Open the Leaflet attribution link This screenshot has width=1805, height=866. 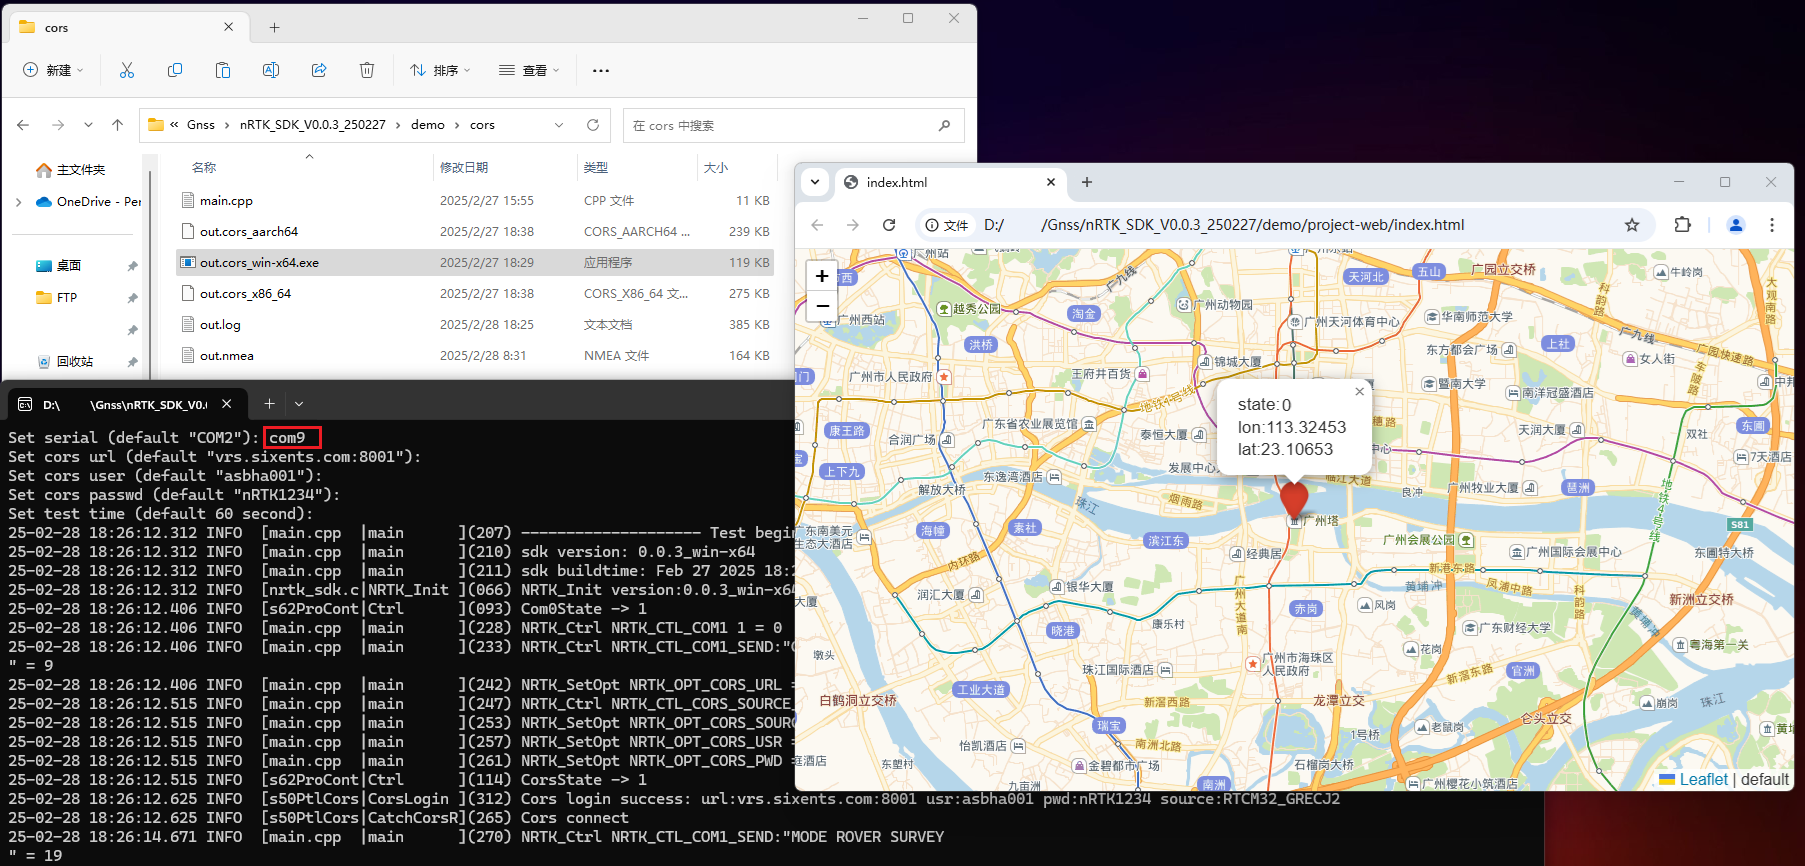tap(1703, 780)
